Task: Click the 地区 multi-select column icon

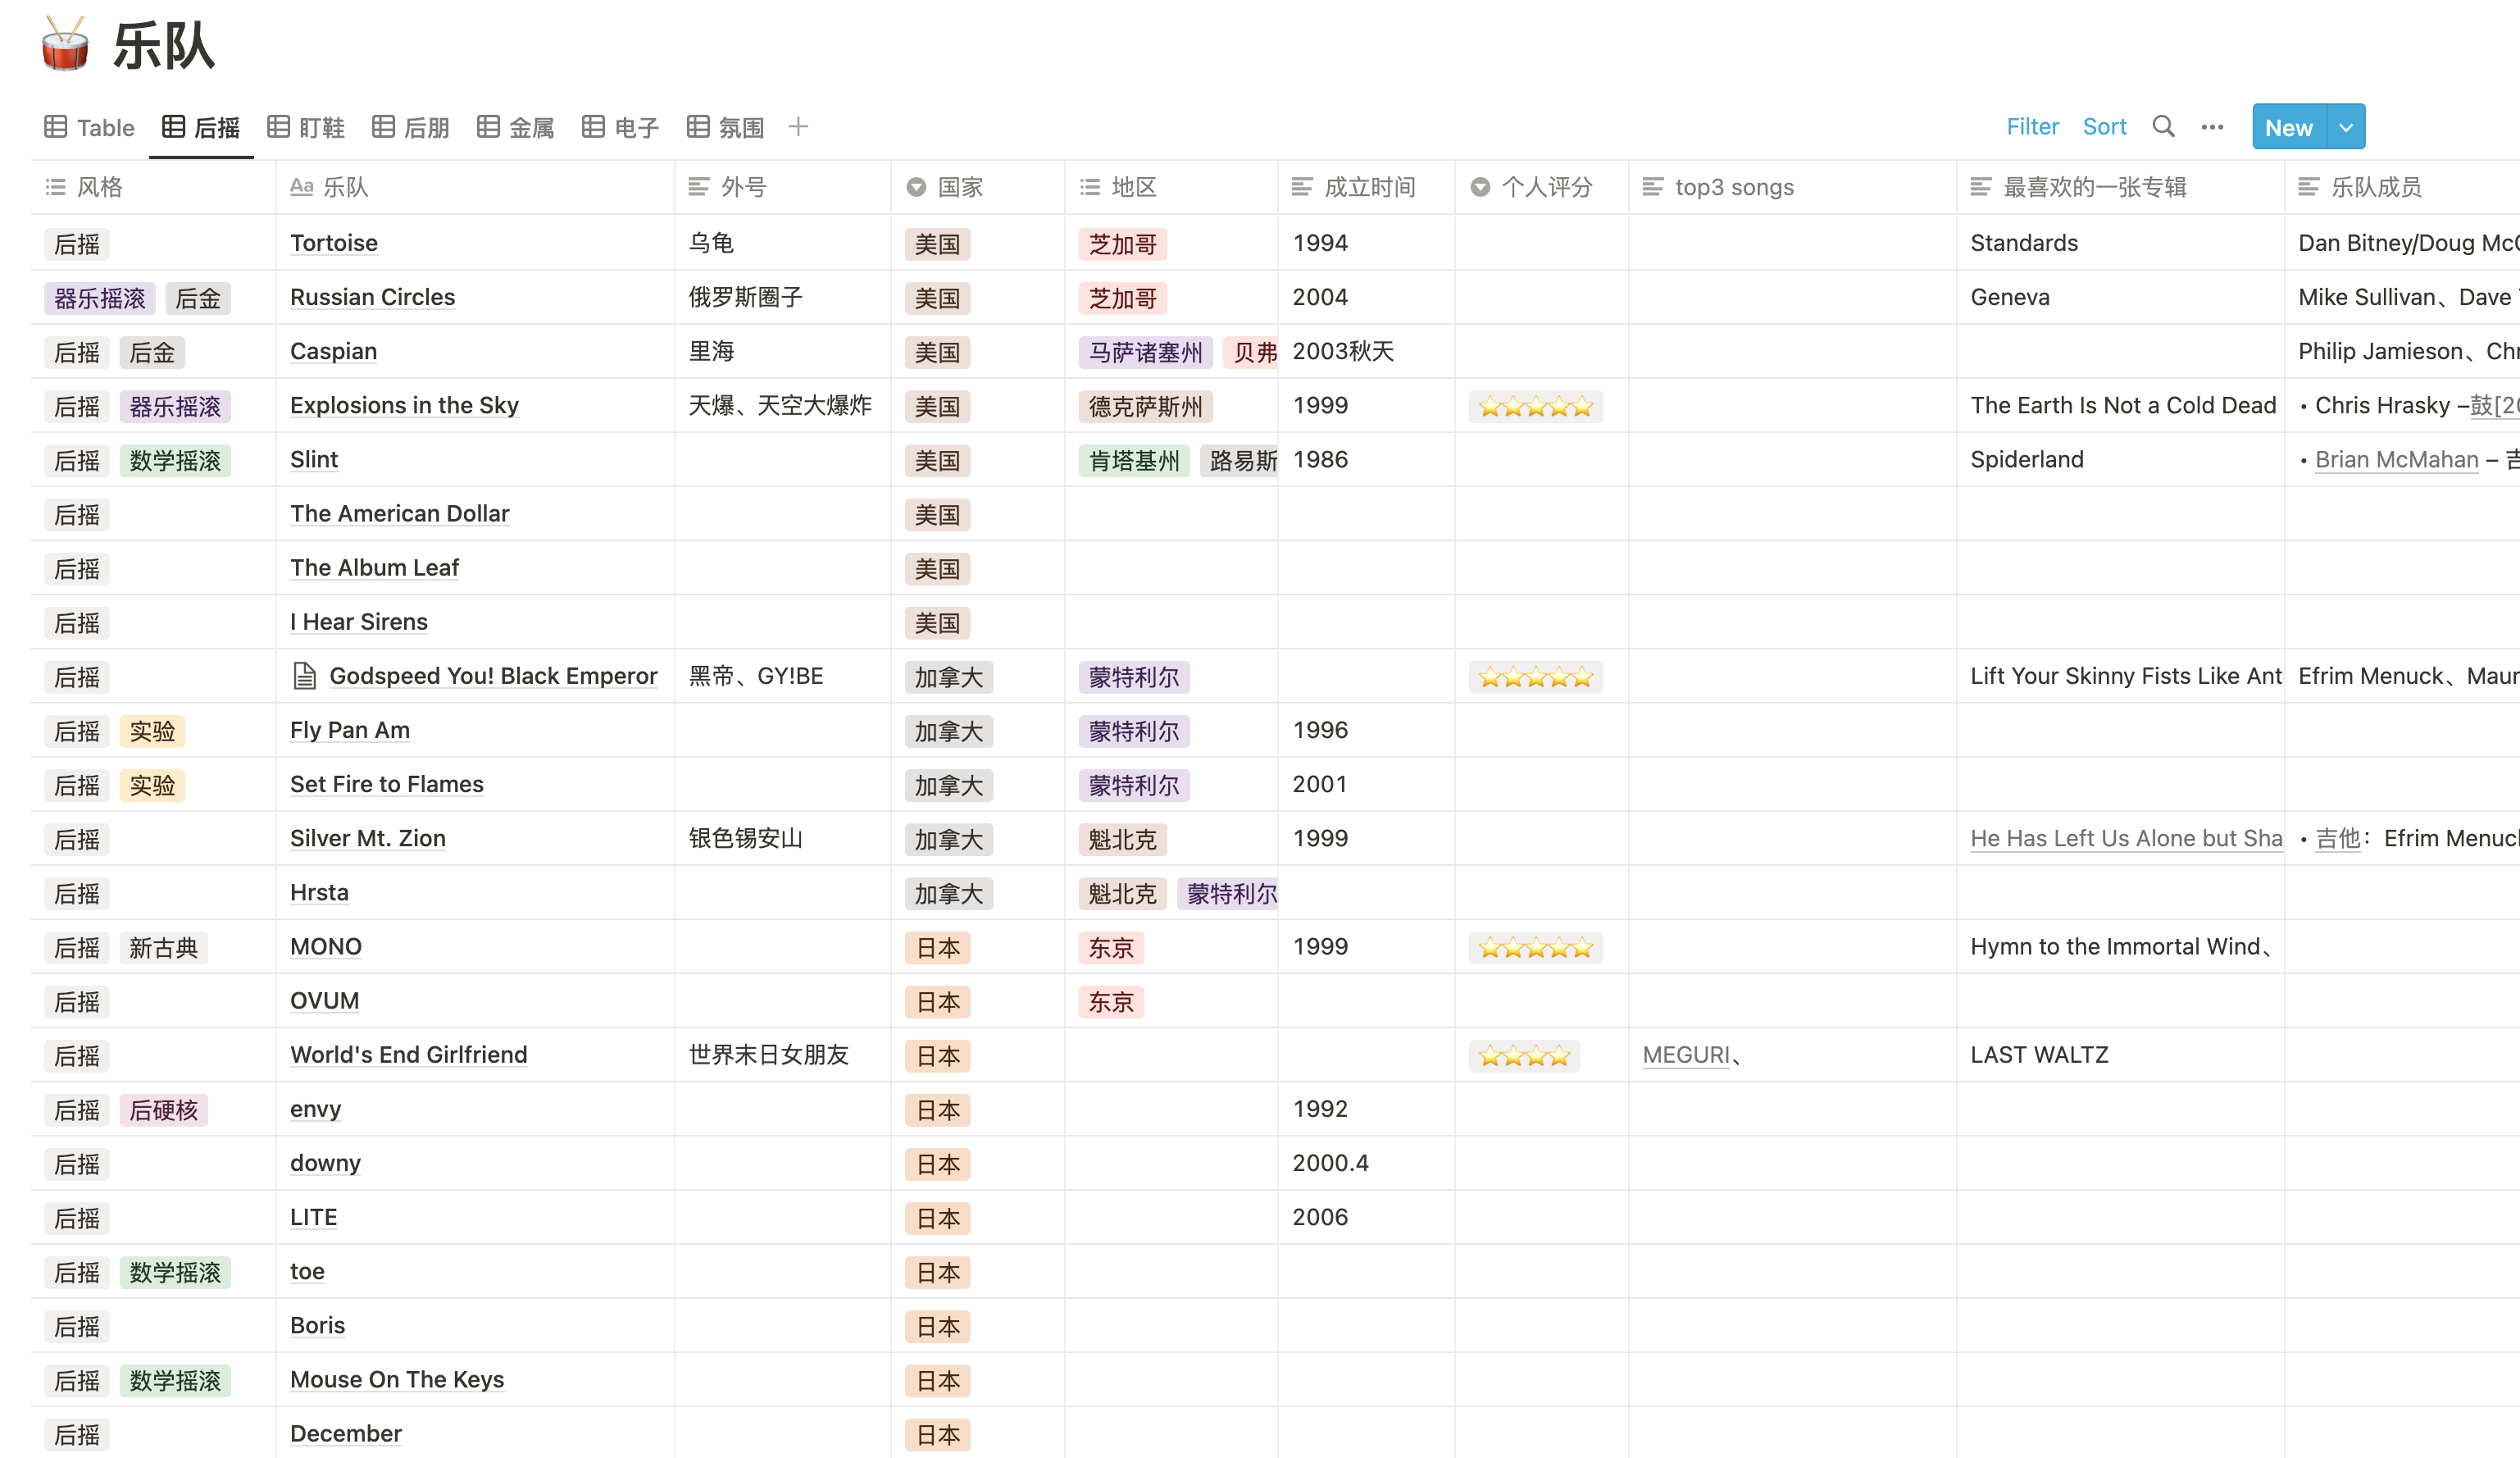Action: coord(1090,187)
